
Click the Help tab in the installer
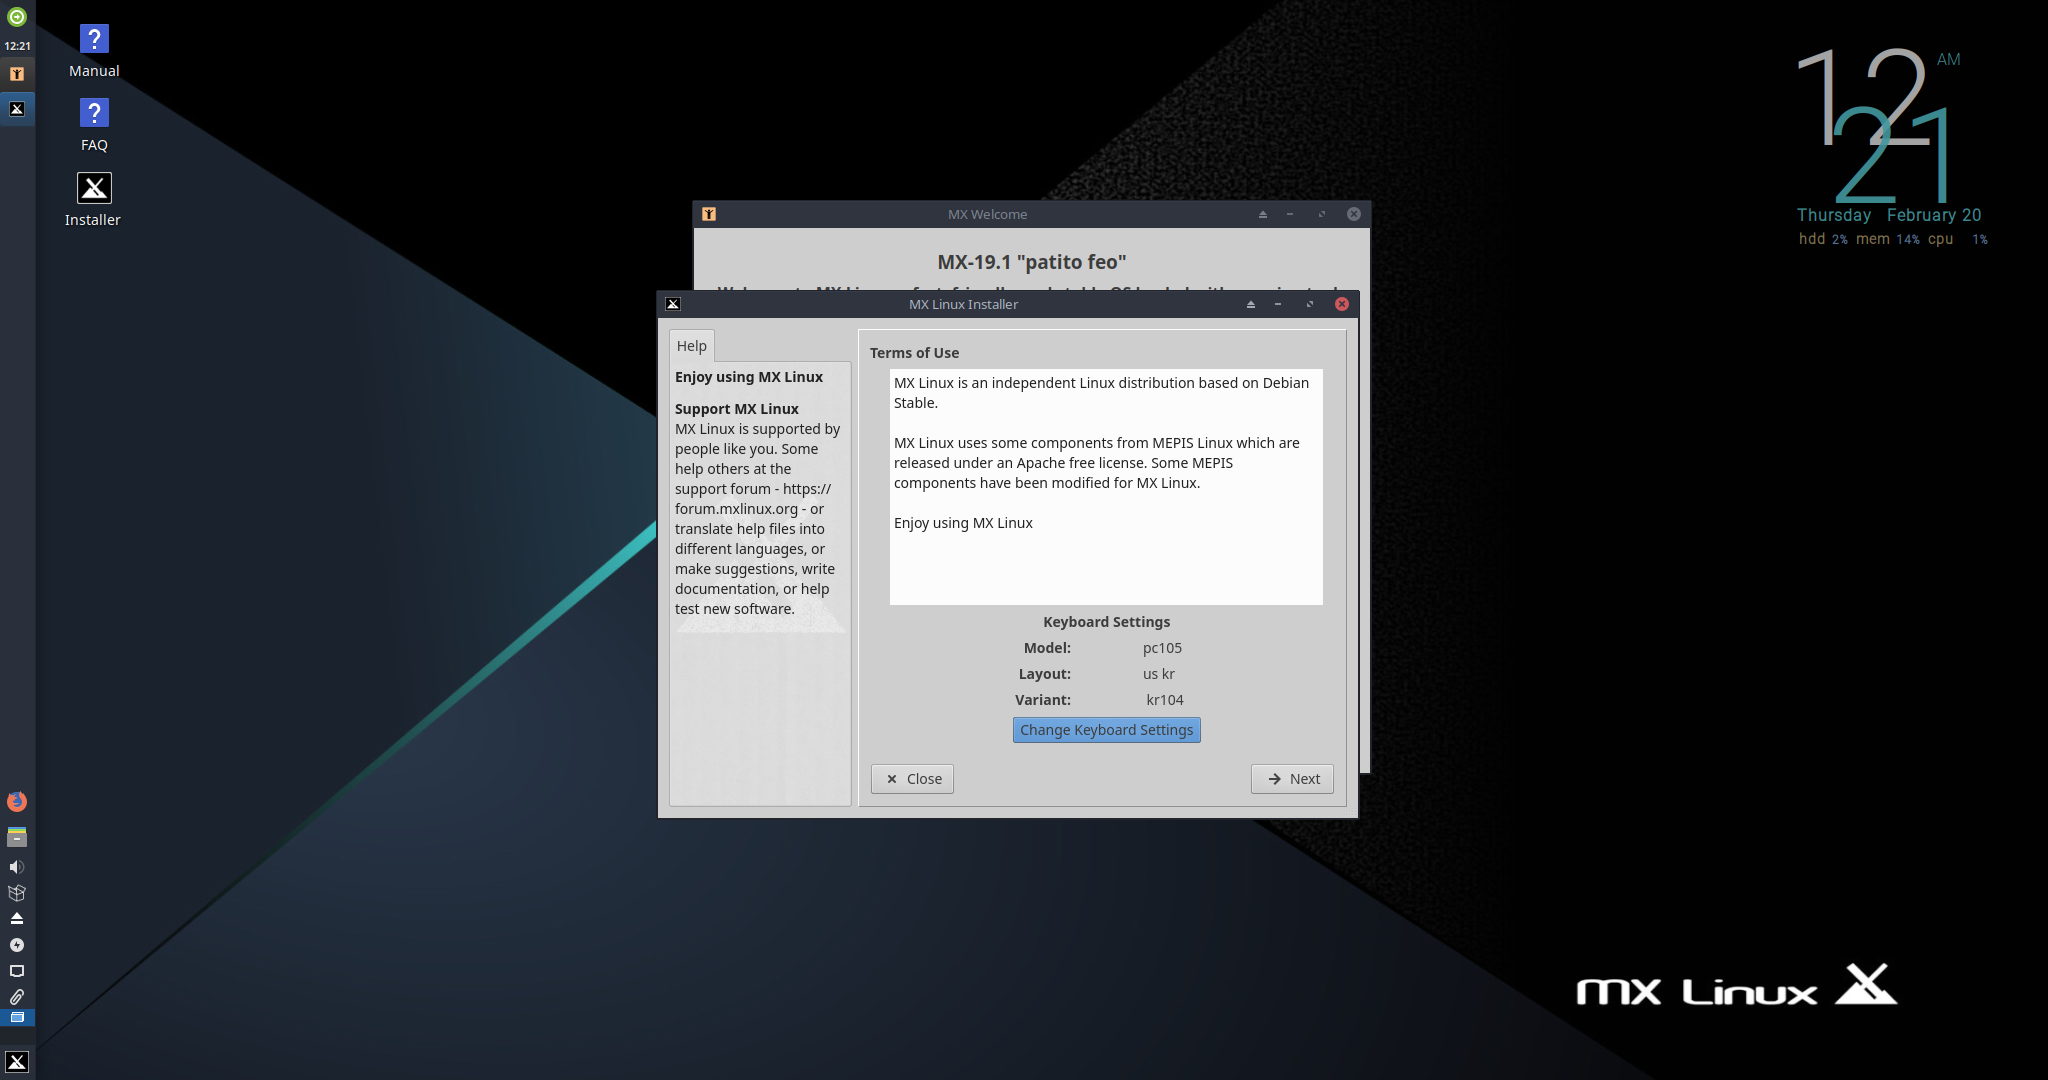[x=692, y=346]
